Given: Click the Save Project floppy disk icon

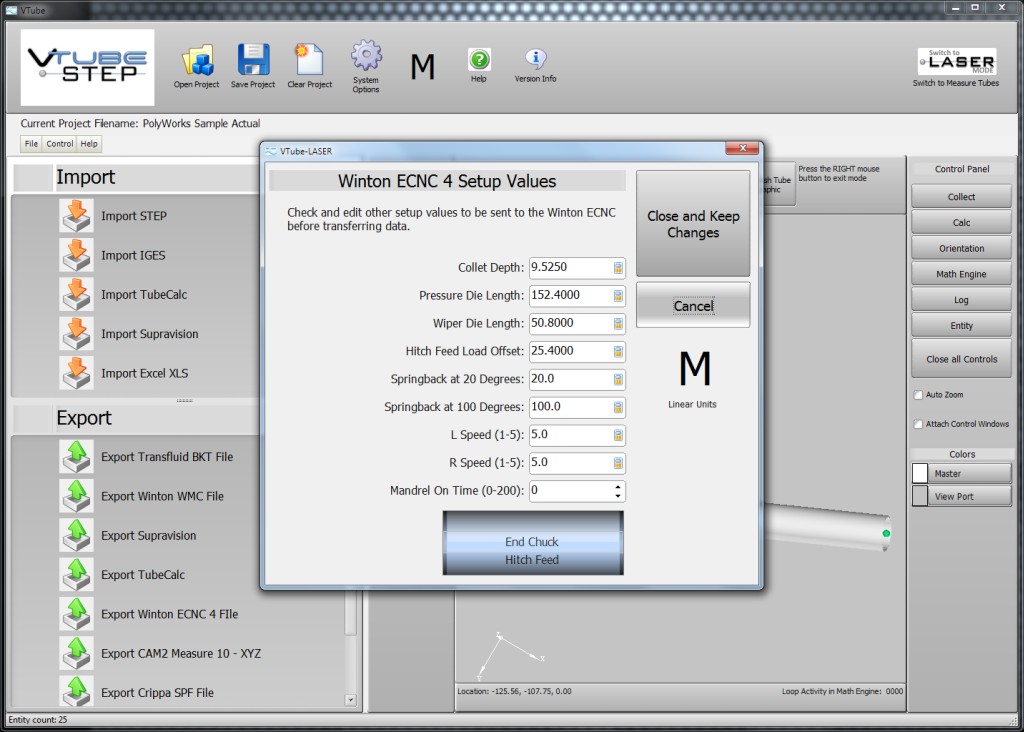Looking at the screenshot, I should click(x=253, y=60).
